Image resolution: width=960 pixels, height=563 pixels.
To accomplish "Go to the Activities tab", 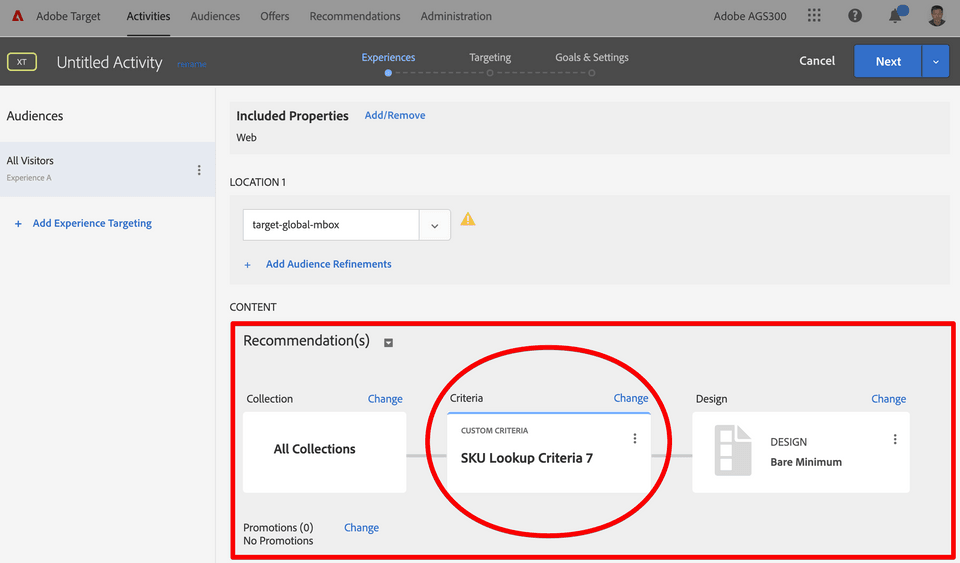I will point(148,16).
